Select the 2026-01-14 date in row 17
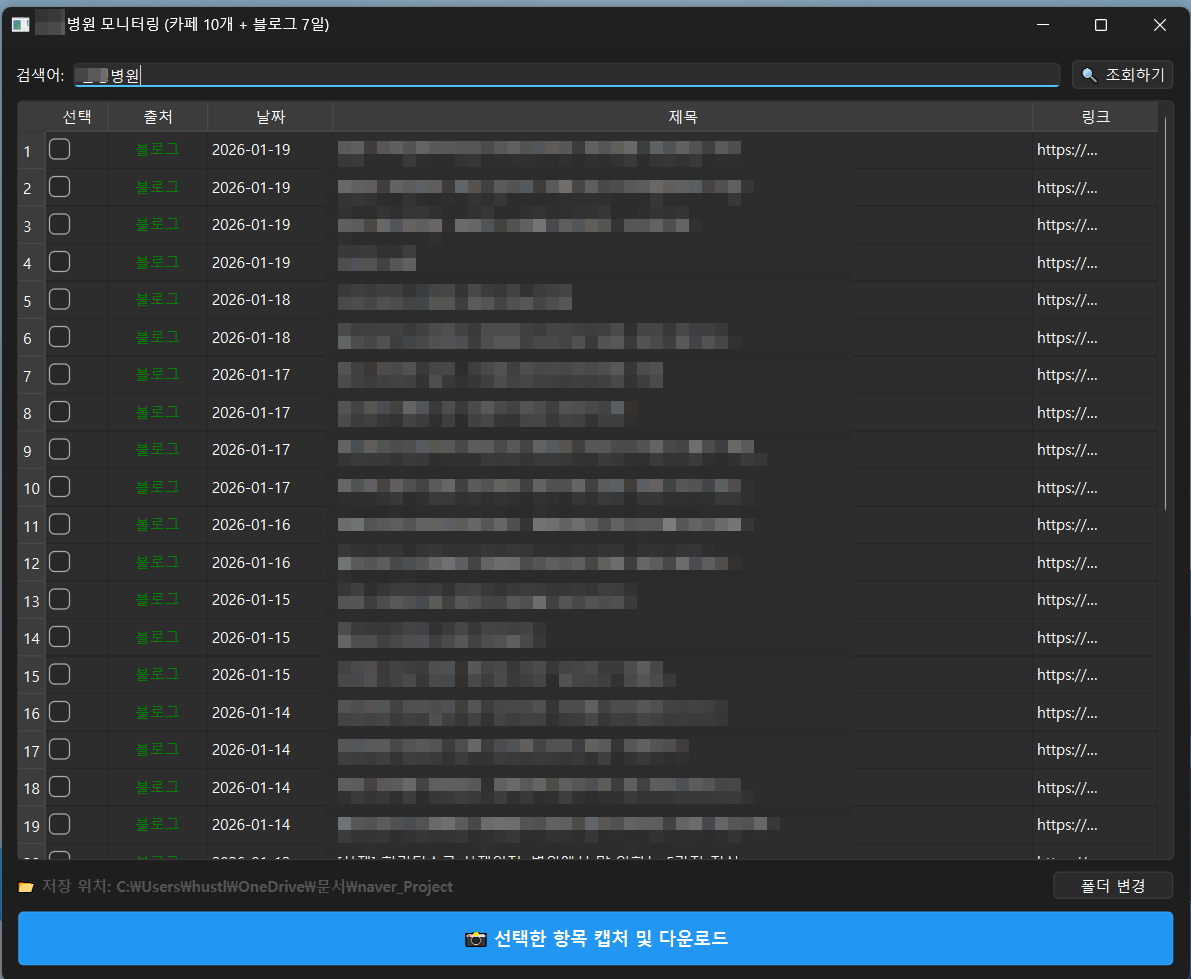The image size is (1191, 979). (x=251, y=750)
